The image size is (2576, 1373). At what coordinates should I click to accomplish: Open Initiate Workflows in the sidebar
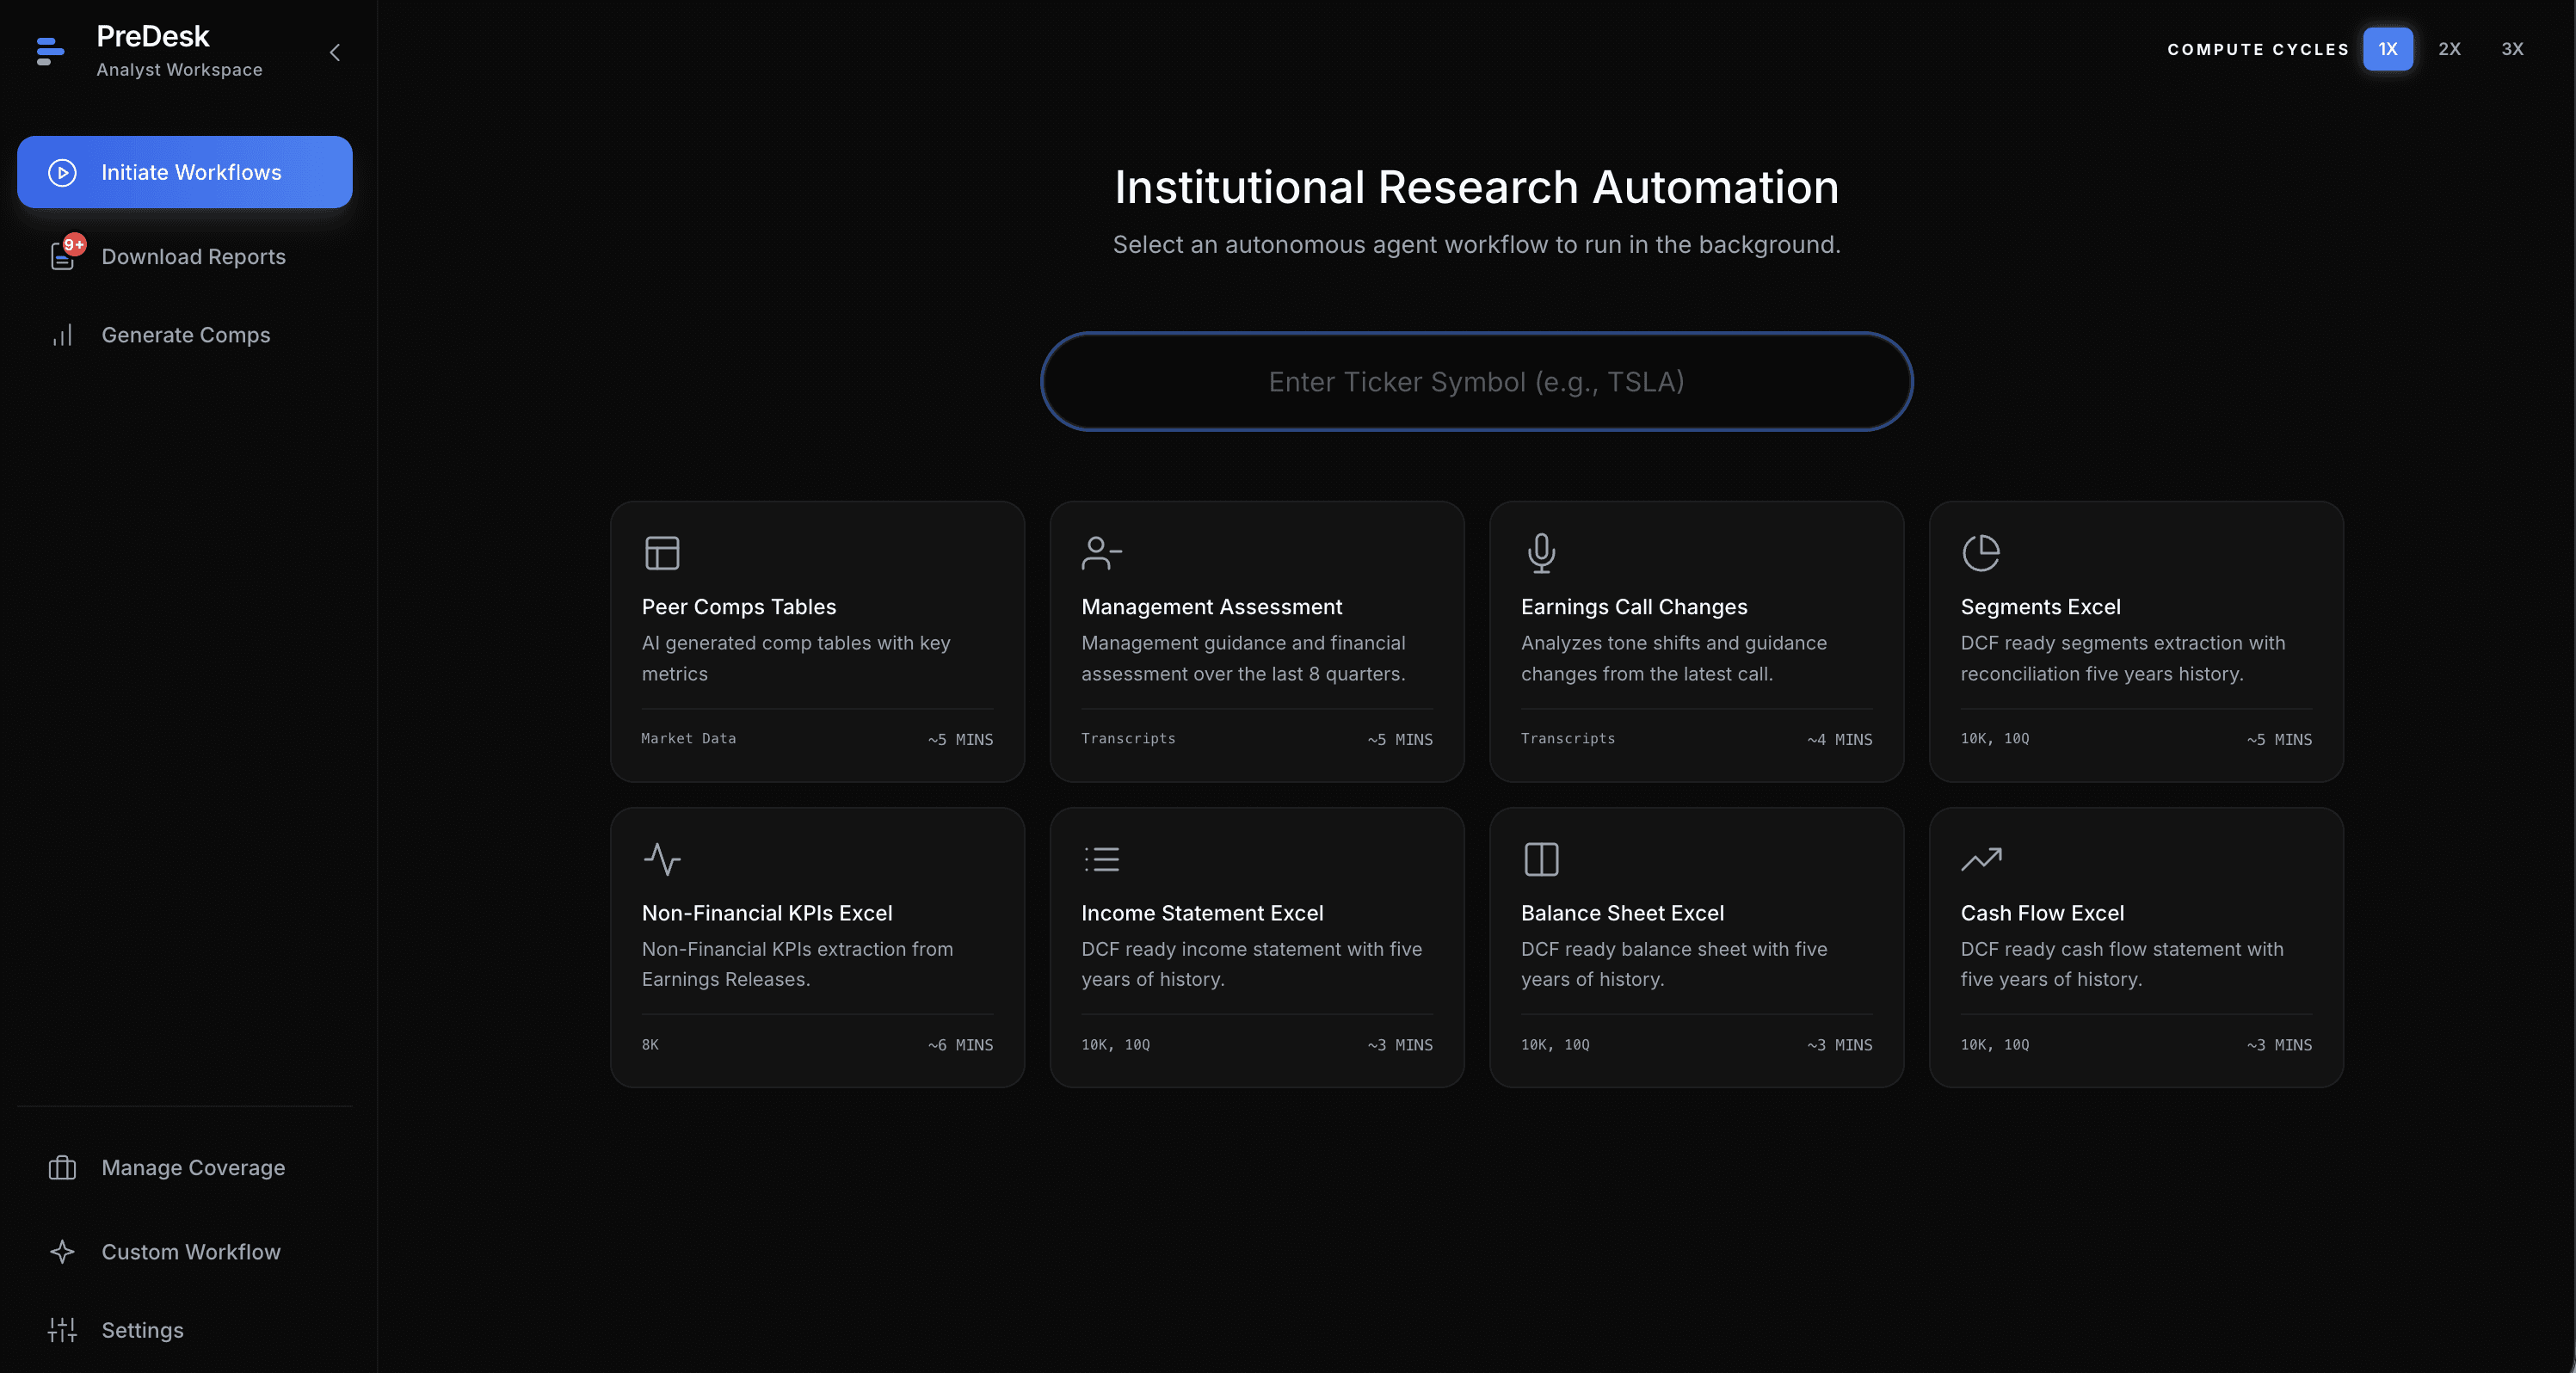click(x=185, y=172)
